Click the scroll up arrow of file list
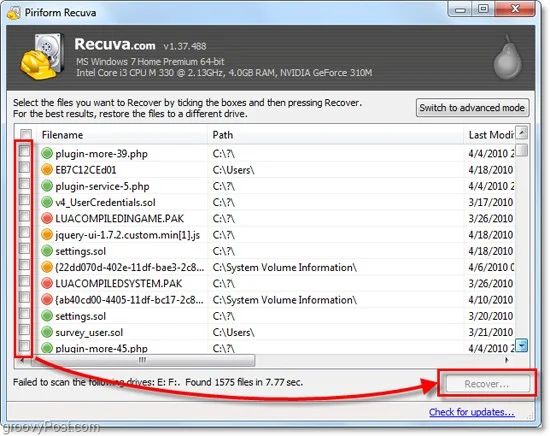 tap(522, 133)
